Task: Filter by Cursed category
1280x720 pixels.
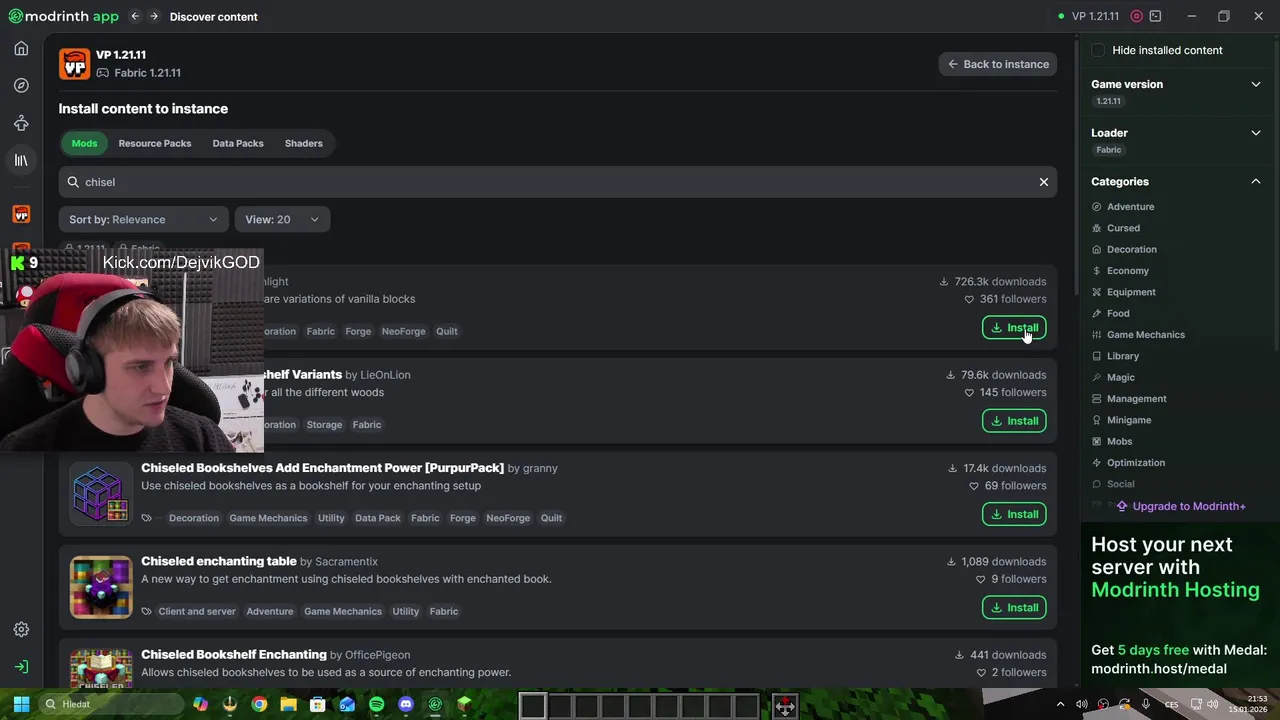Action: coord(1123,228)
